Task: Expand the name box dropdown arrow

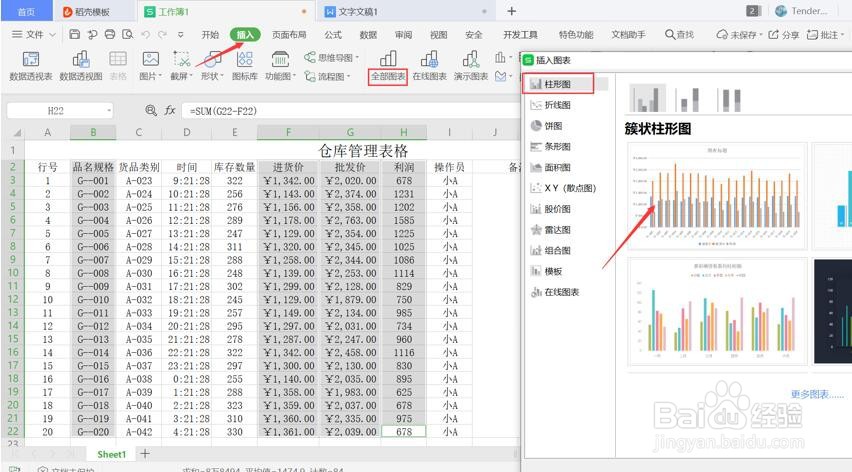Action: coord(109,111)
